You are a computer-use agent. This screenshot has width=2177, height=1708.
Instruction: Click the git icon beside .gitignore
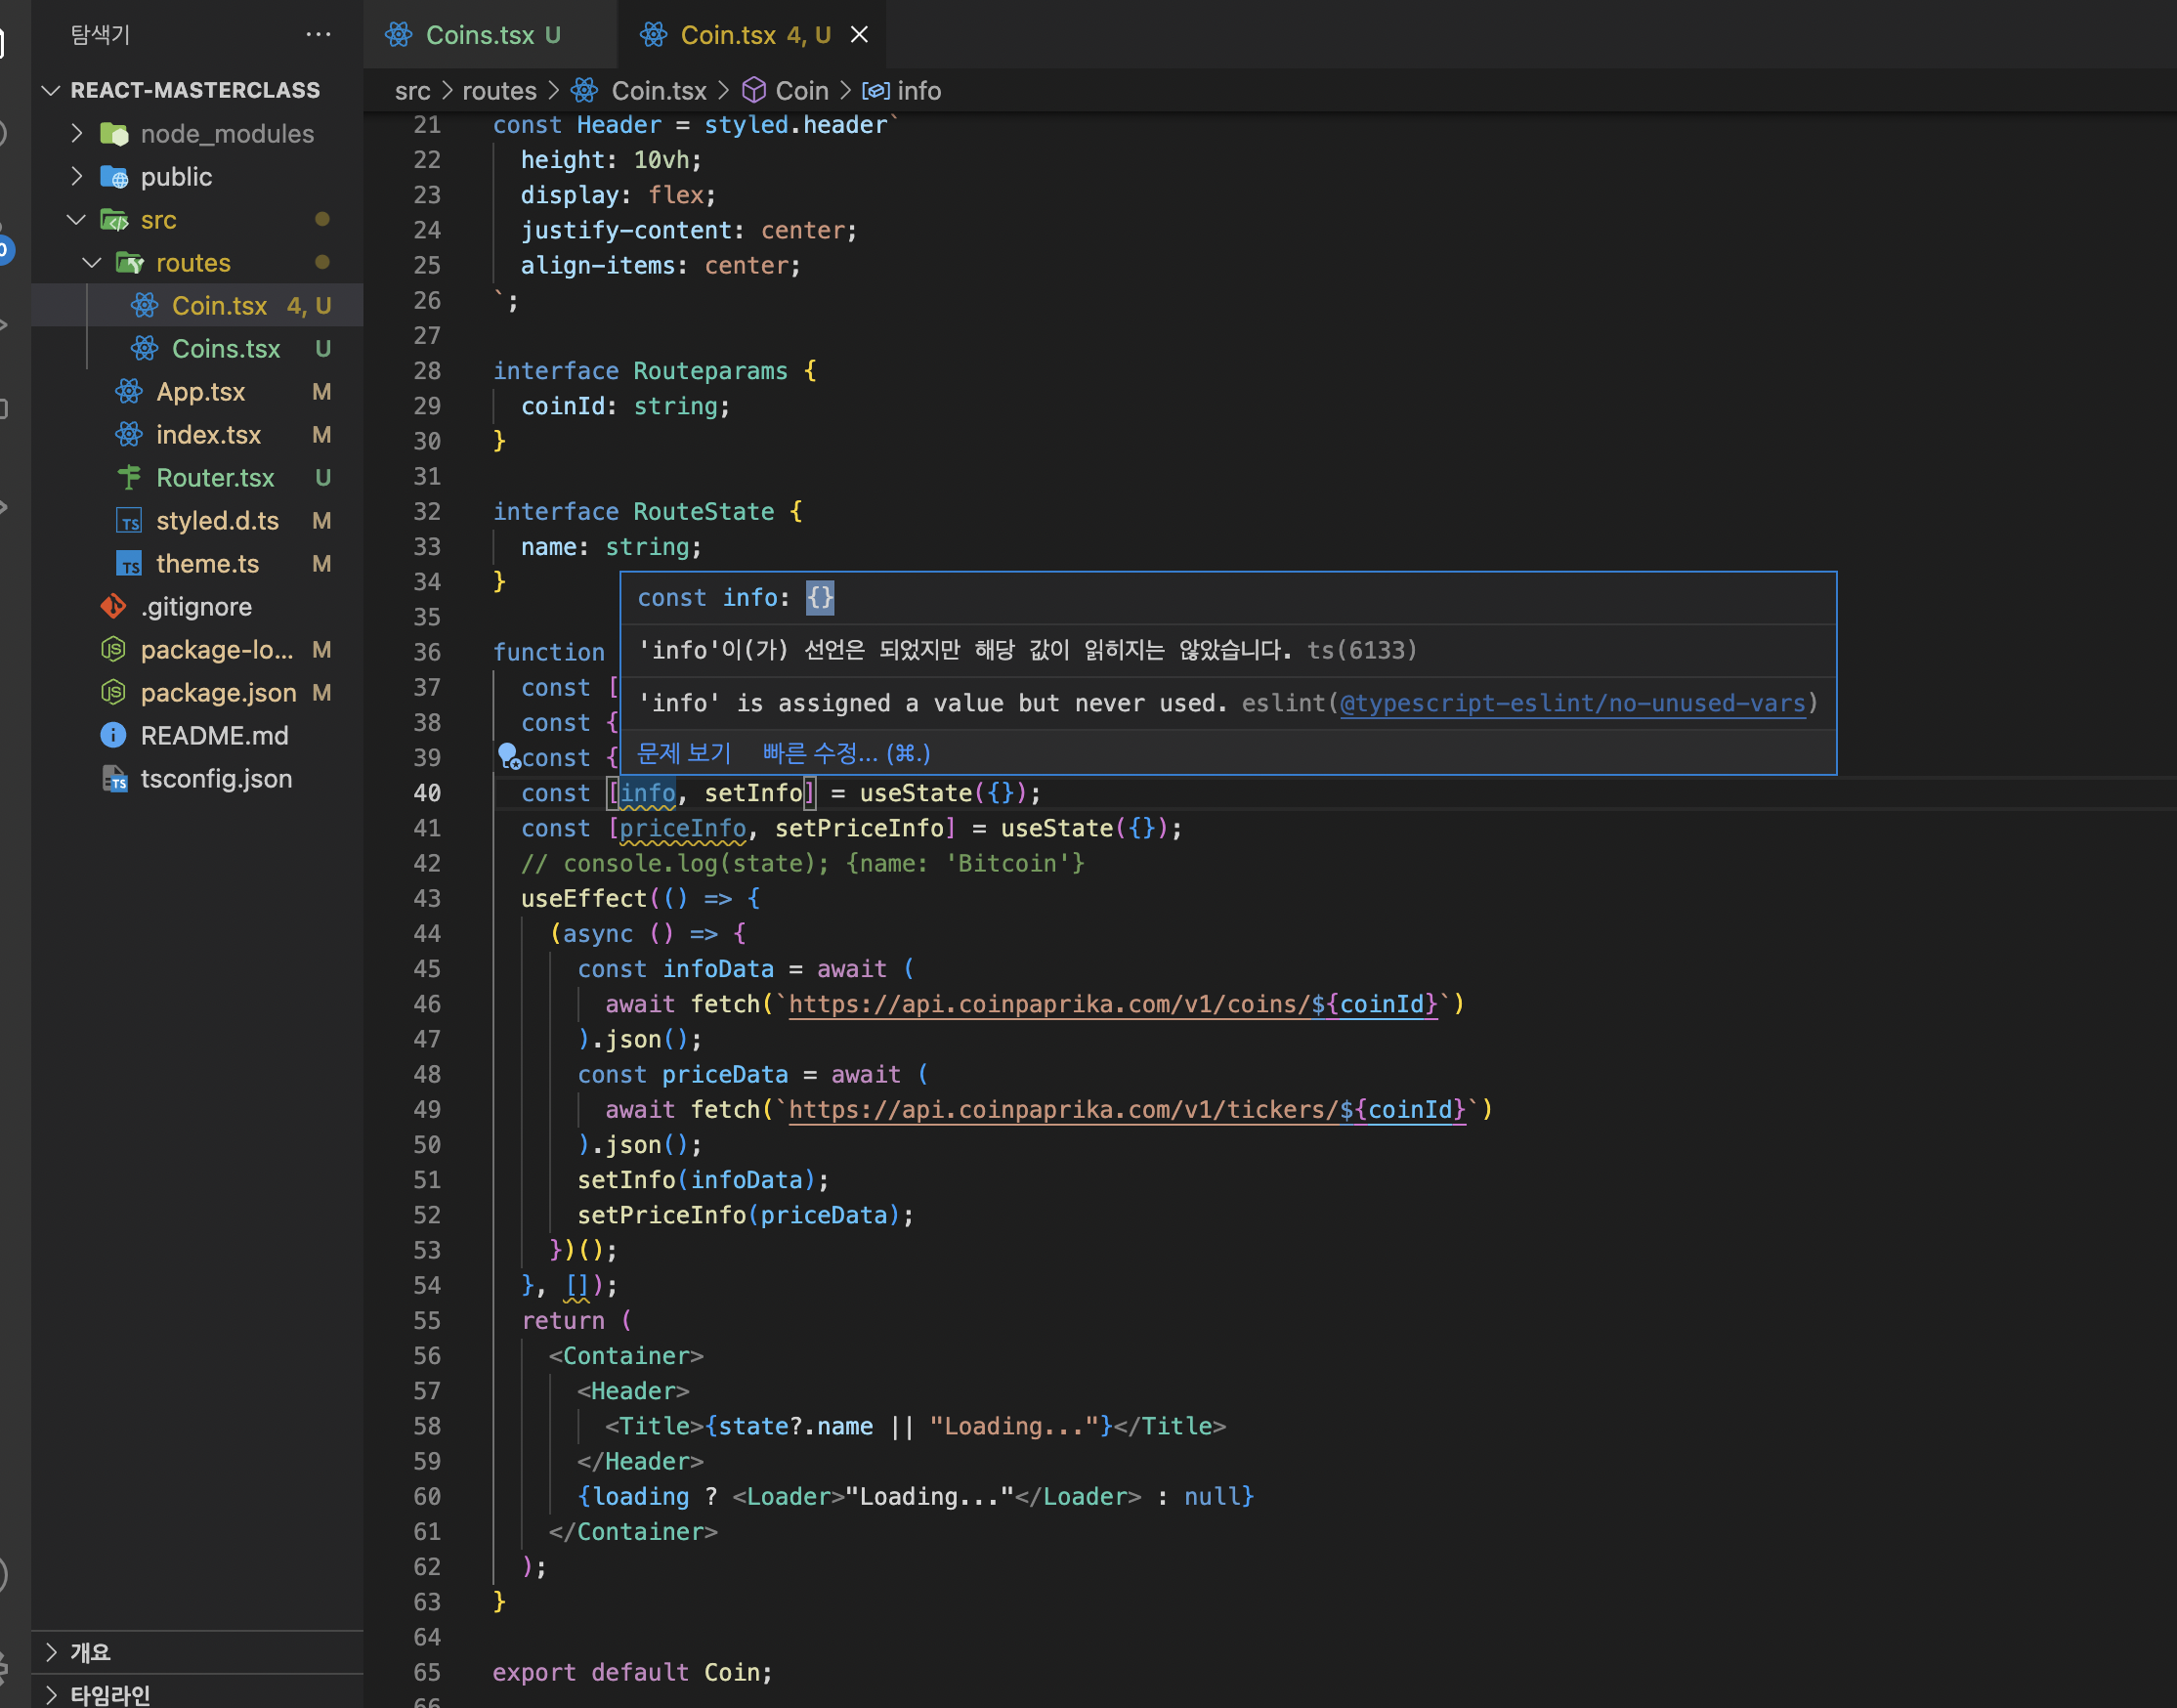(113, 606)
